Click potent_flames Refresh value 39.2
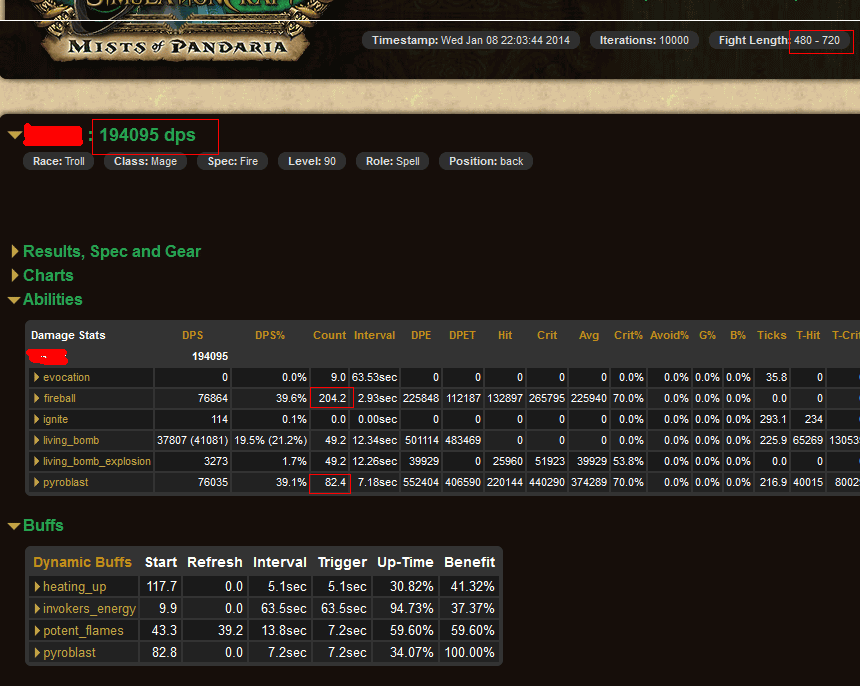 [230, 630]
